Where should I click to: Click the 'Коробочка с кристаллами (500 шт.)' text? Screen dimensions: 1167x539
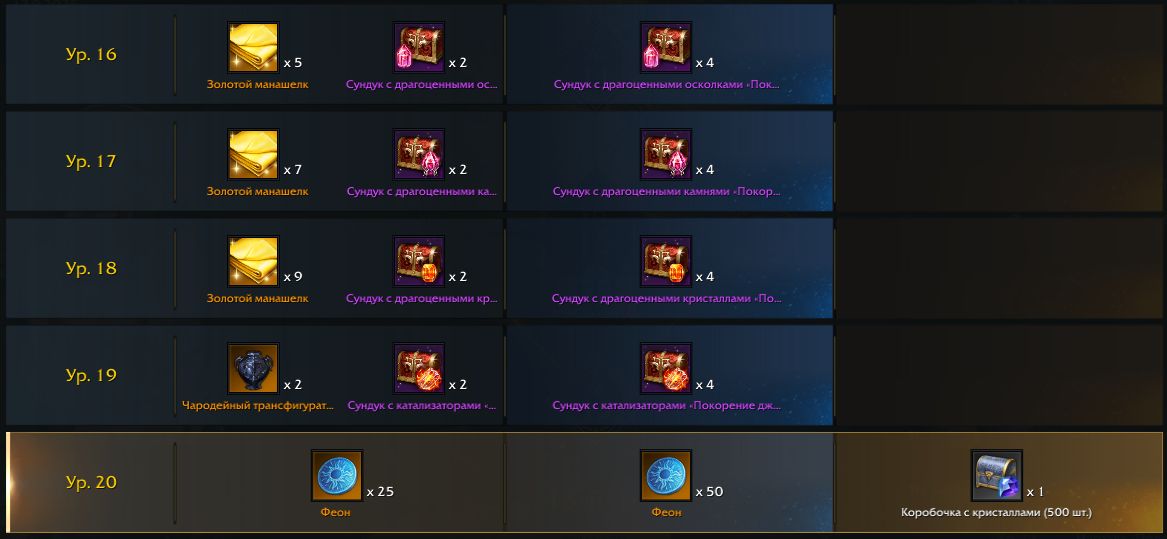tap(997, 513)
